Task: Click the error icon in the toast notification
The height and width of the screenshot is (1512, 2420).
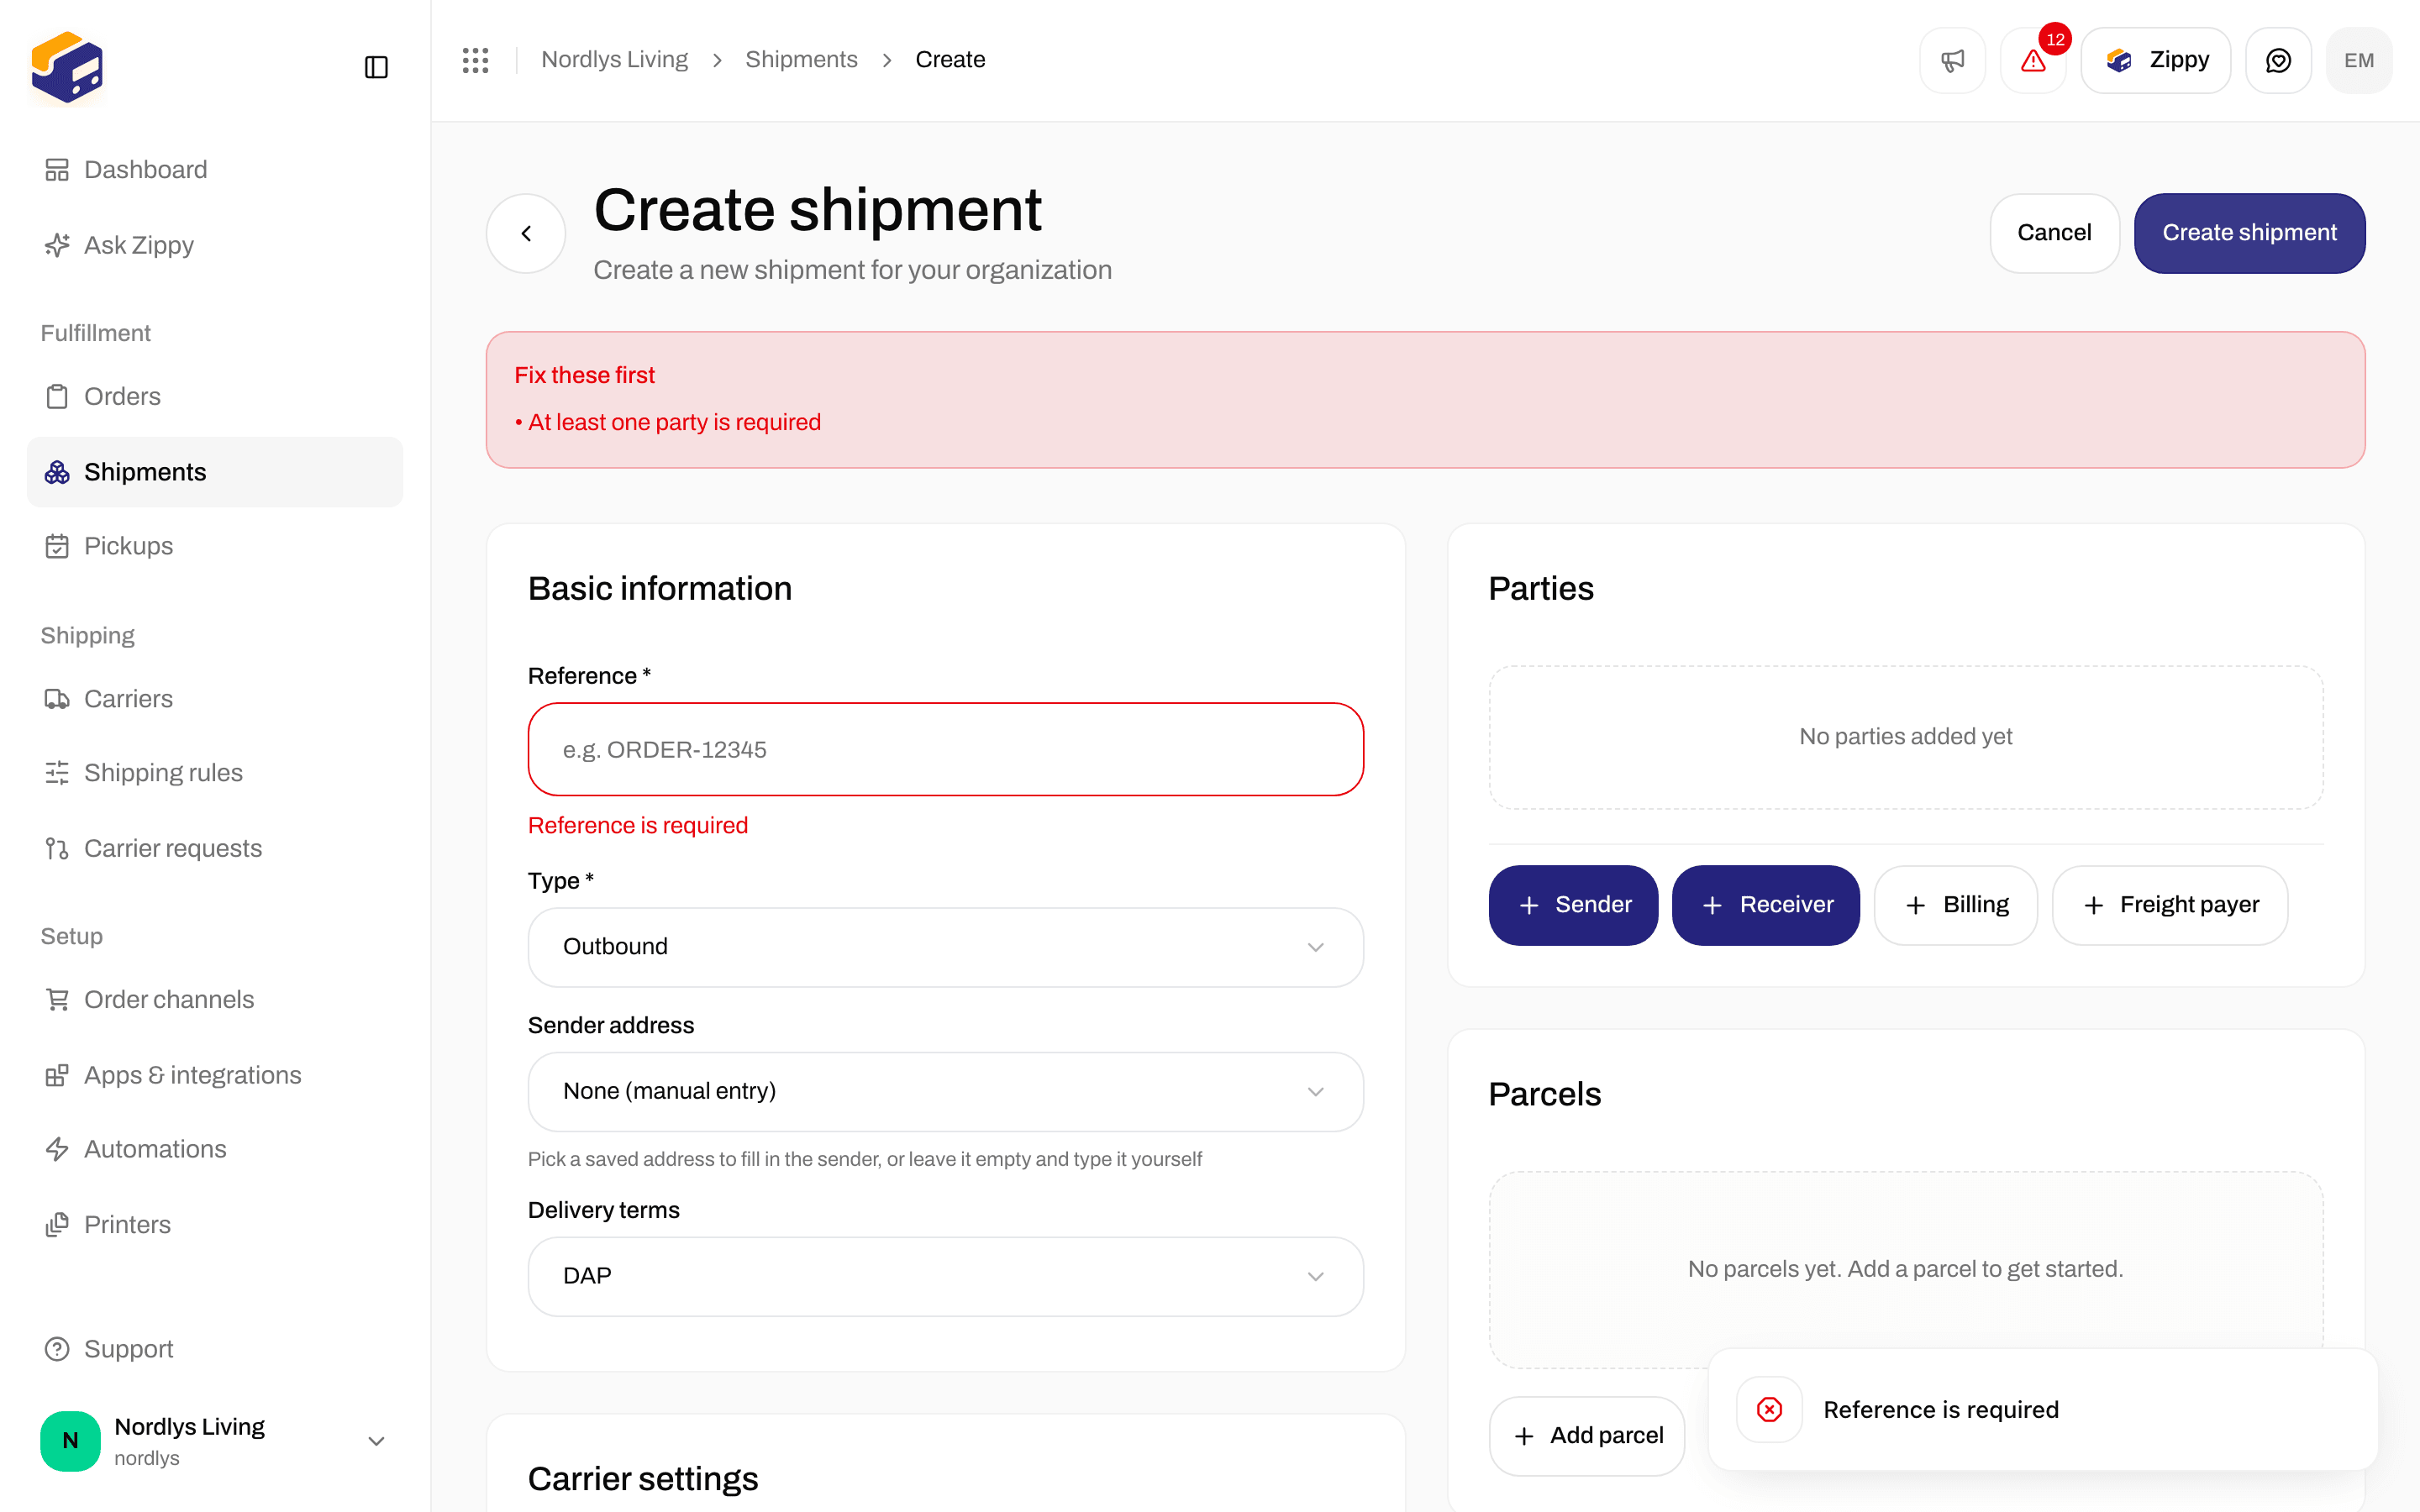Action: (1769, 1410)
